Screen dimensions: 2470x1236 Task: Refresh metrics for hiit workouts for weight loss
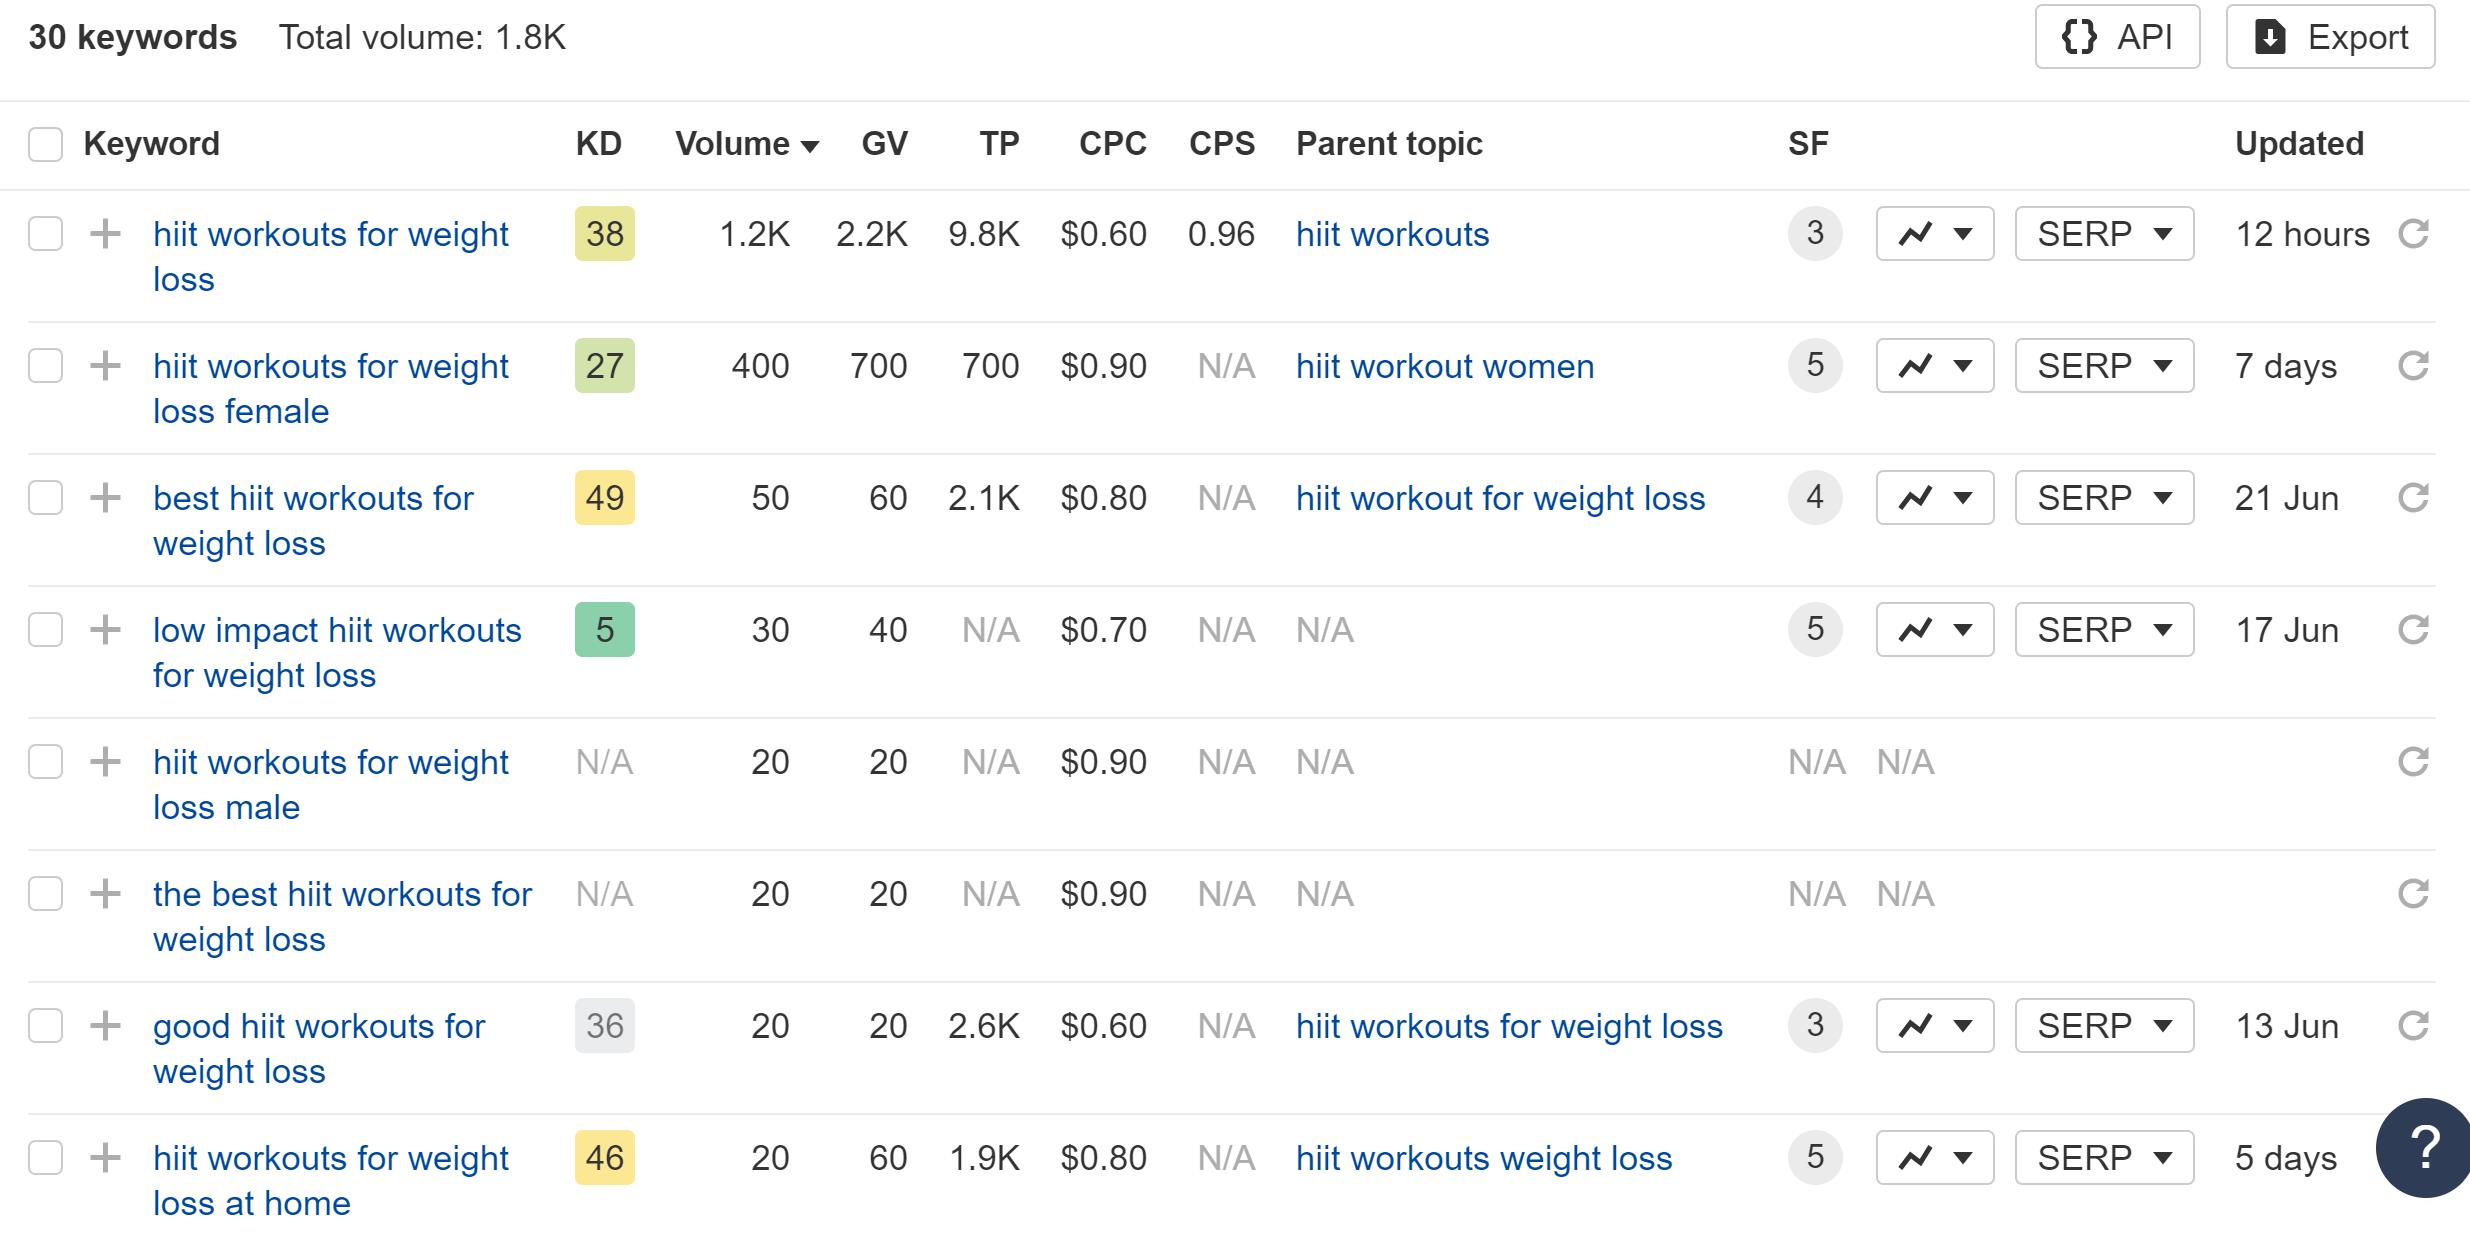click(x=2416, y=233)
